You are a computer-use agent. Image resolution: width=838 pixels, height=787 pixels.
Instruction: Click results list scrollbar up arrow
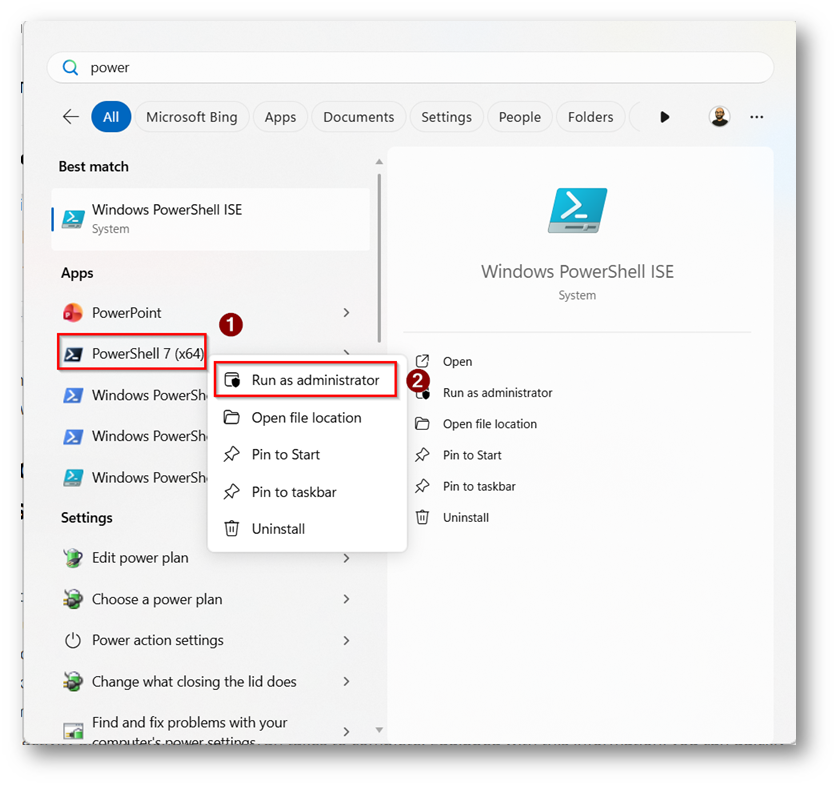point(379,161)
